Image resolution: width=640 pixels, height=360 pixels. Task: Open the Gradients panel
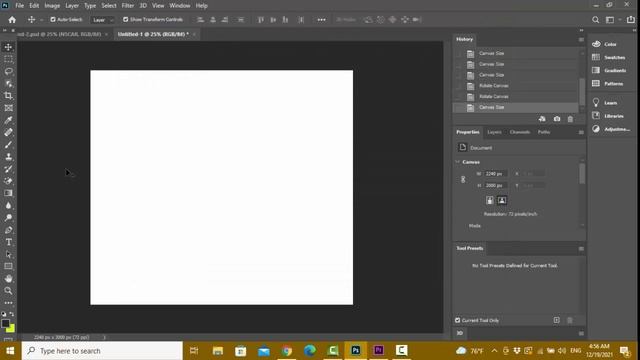pyautogui.click(x=609, y=70)
